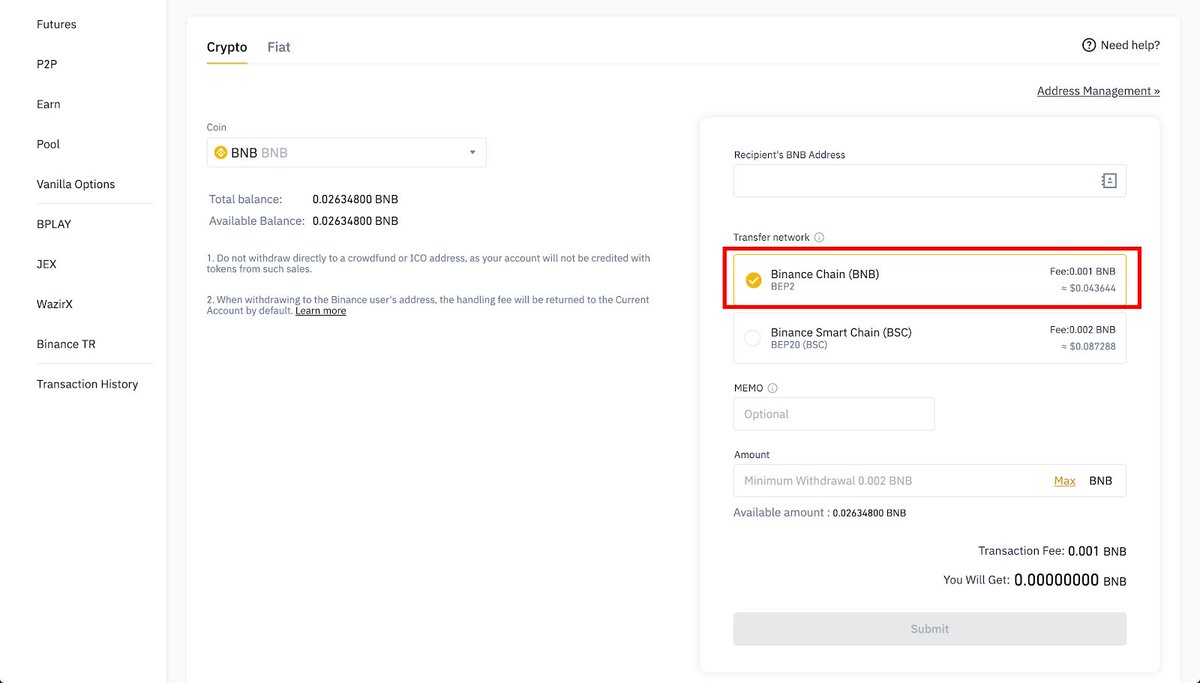Click the Available Balance 0.02634800 BNB value
The height and width of the screenshot is (683, 1200).
(355, 221)
